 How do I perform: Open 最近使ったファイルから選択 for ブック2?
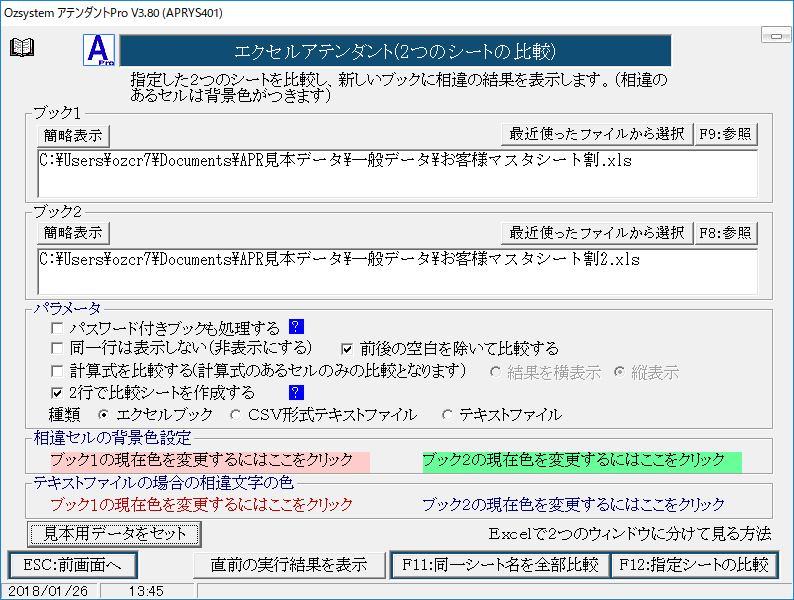pos(597,233)
